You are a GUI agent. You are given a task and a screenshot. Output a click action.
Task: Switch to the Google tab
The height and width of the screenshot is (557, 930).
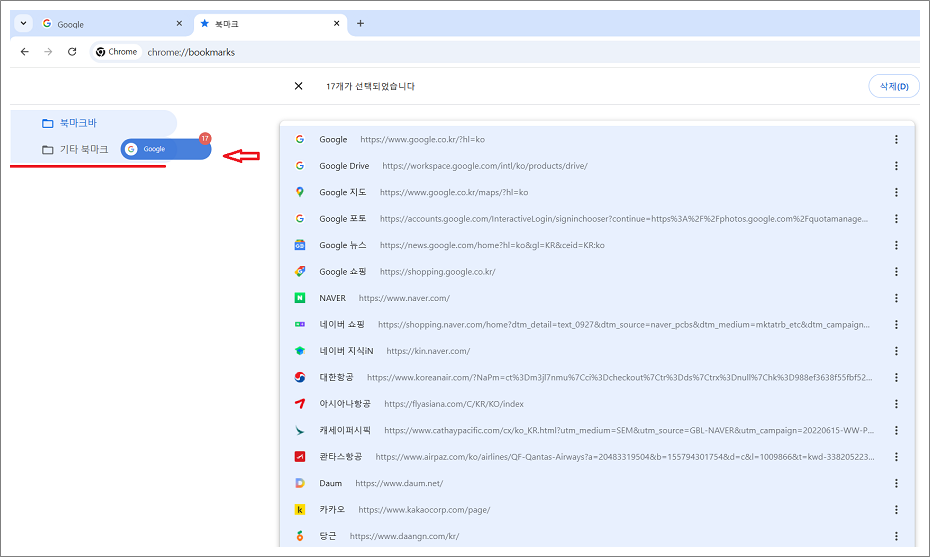pyautogui.click(x=113, y=24)
